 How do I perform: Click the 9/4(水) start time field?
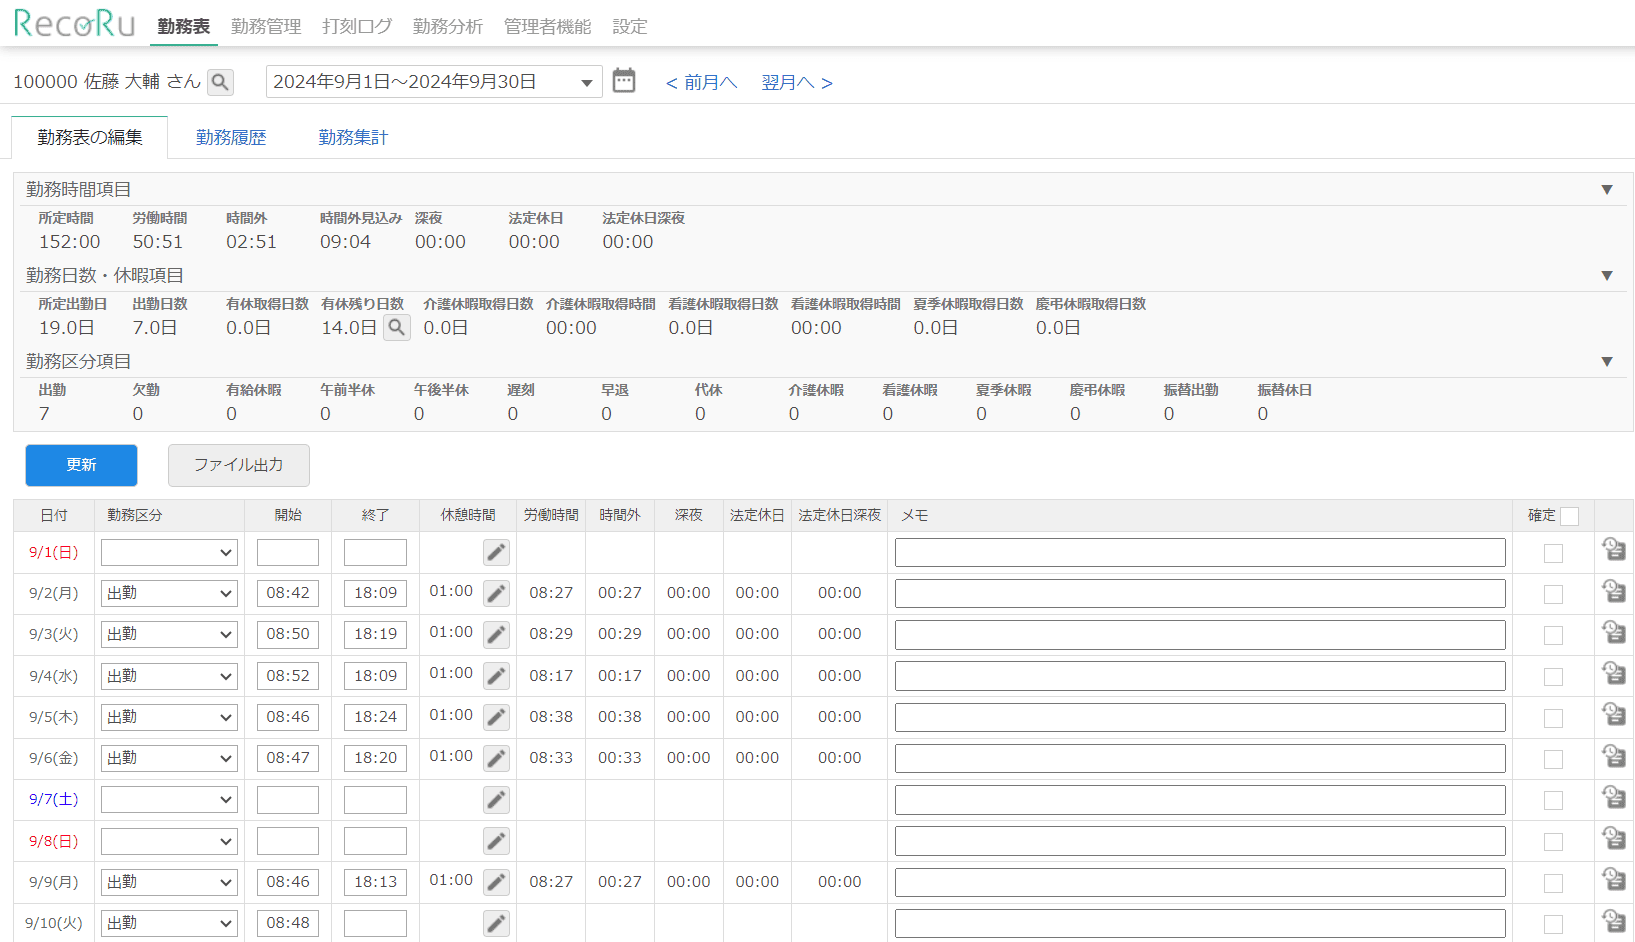pyautogui.click(x=288, y=676)
